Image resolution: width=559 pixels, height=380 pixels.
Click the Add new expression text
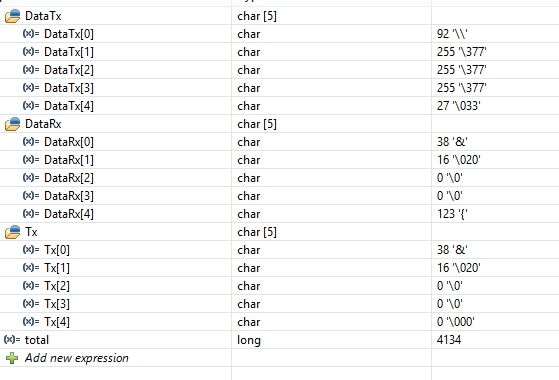(77, 358)
